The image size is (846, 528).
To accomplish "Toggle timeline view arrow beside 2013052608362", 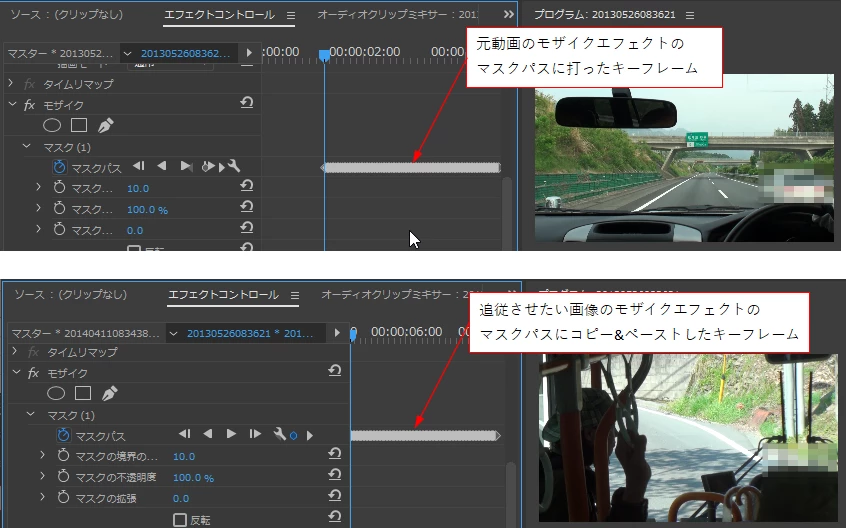I will tap(249, 53).
